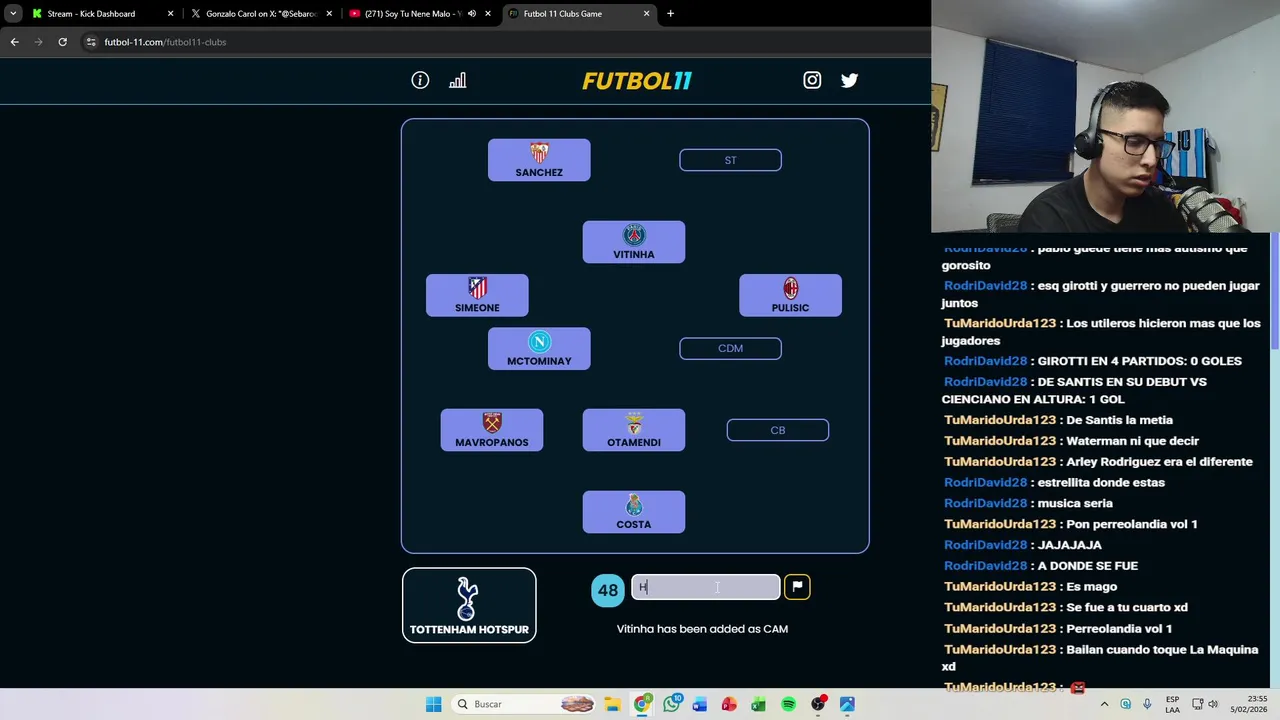Image resolution: width=1280 pixels, height=720 pixels.
Task: Open the game info icon
Action: coord(420,80)
